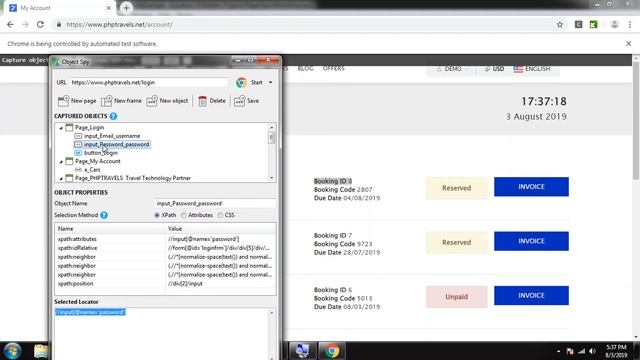Select the xpath:idRelative locator row
640x360 pixels.
tap(165, 248)
